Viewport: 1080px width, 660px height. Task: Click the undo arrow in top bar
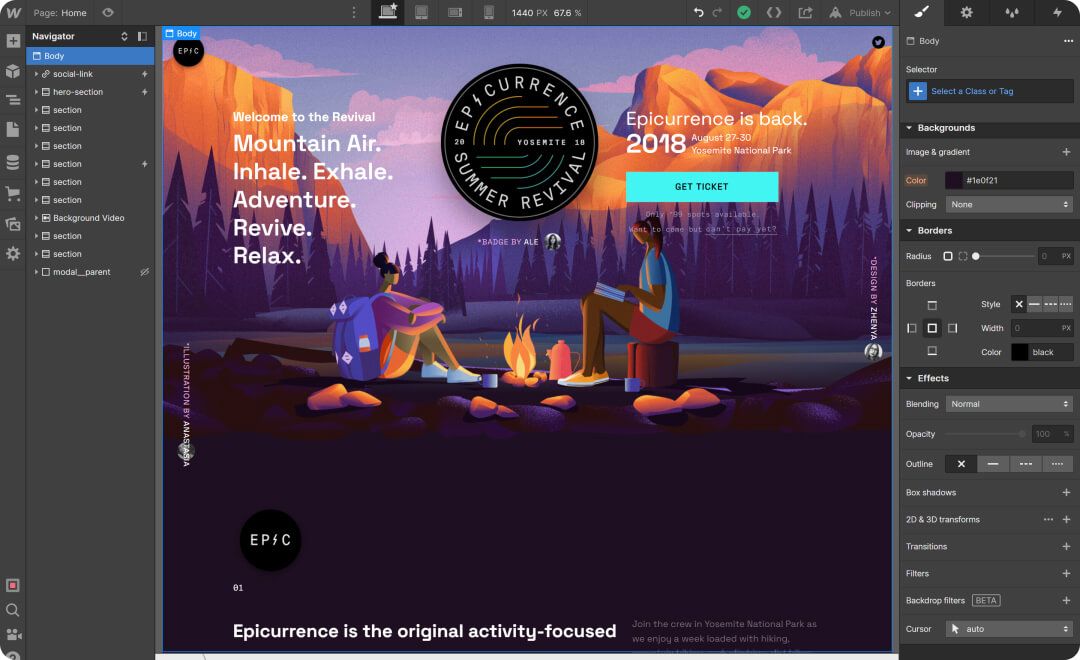(x=698, y=12)
